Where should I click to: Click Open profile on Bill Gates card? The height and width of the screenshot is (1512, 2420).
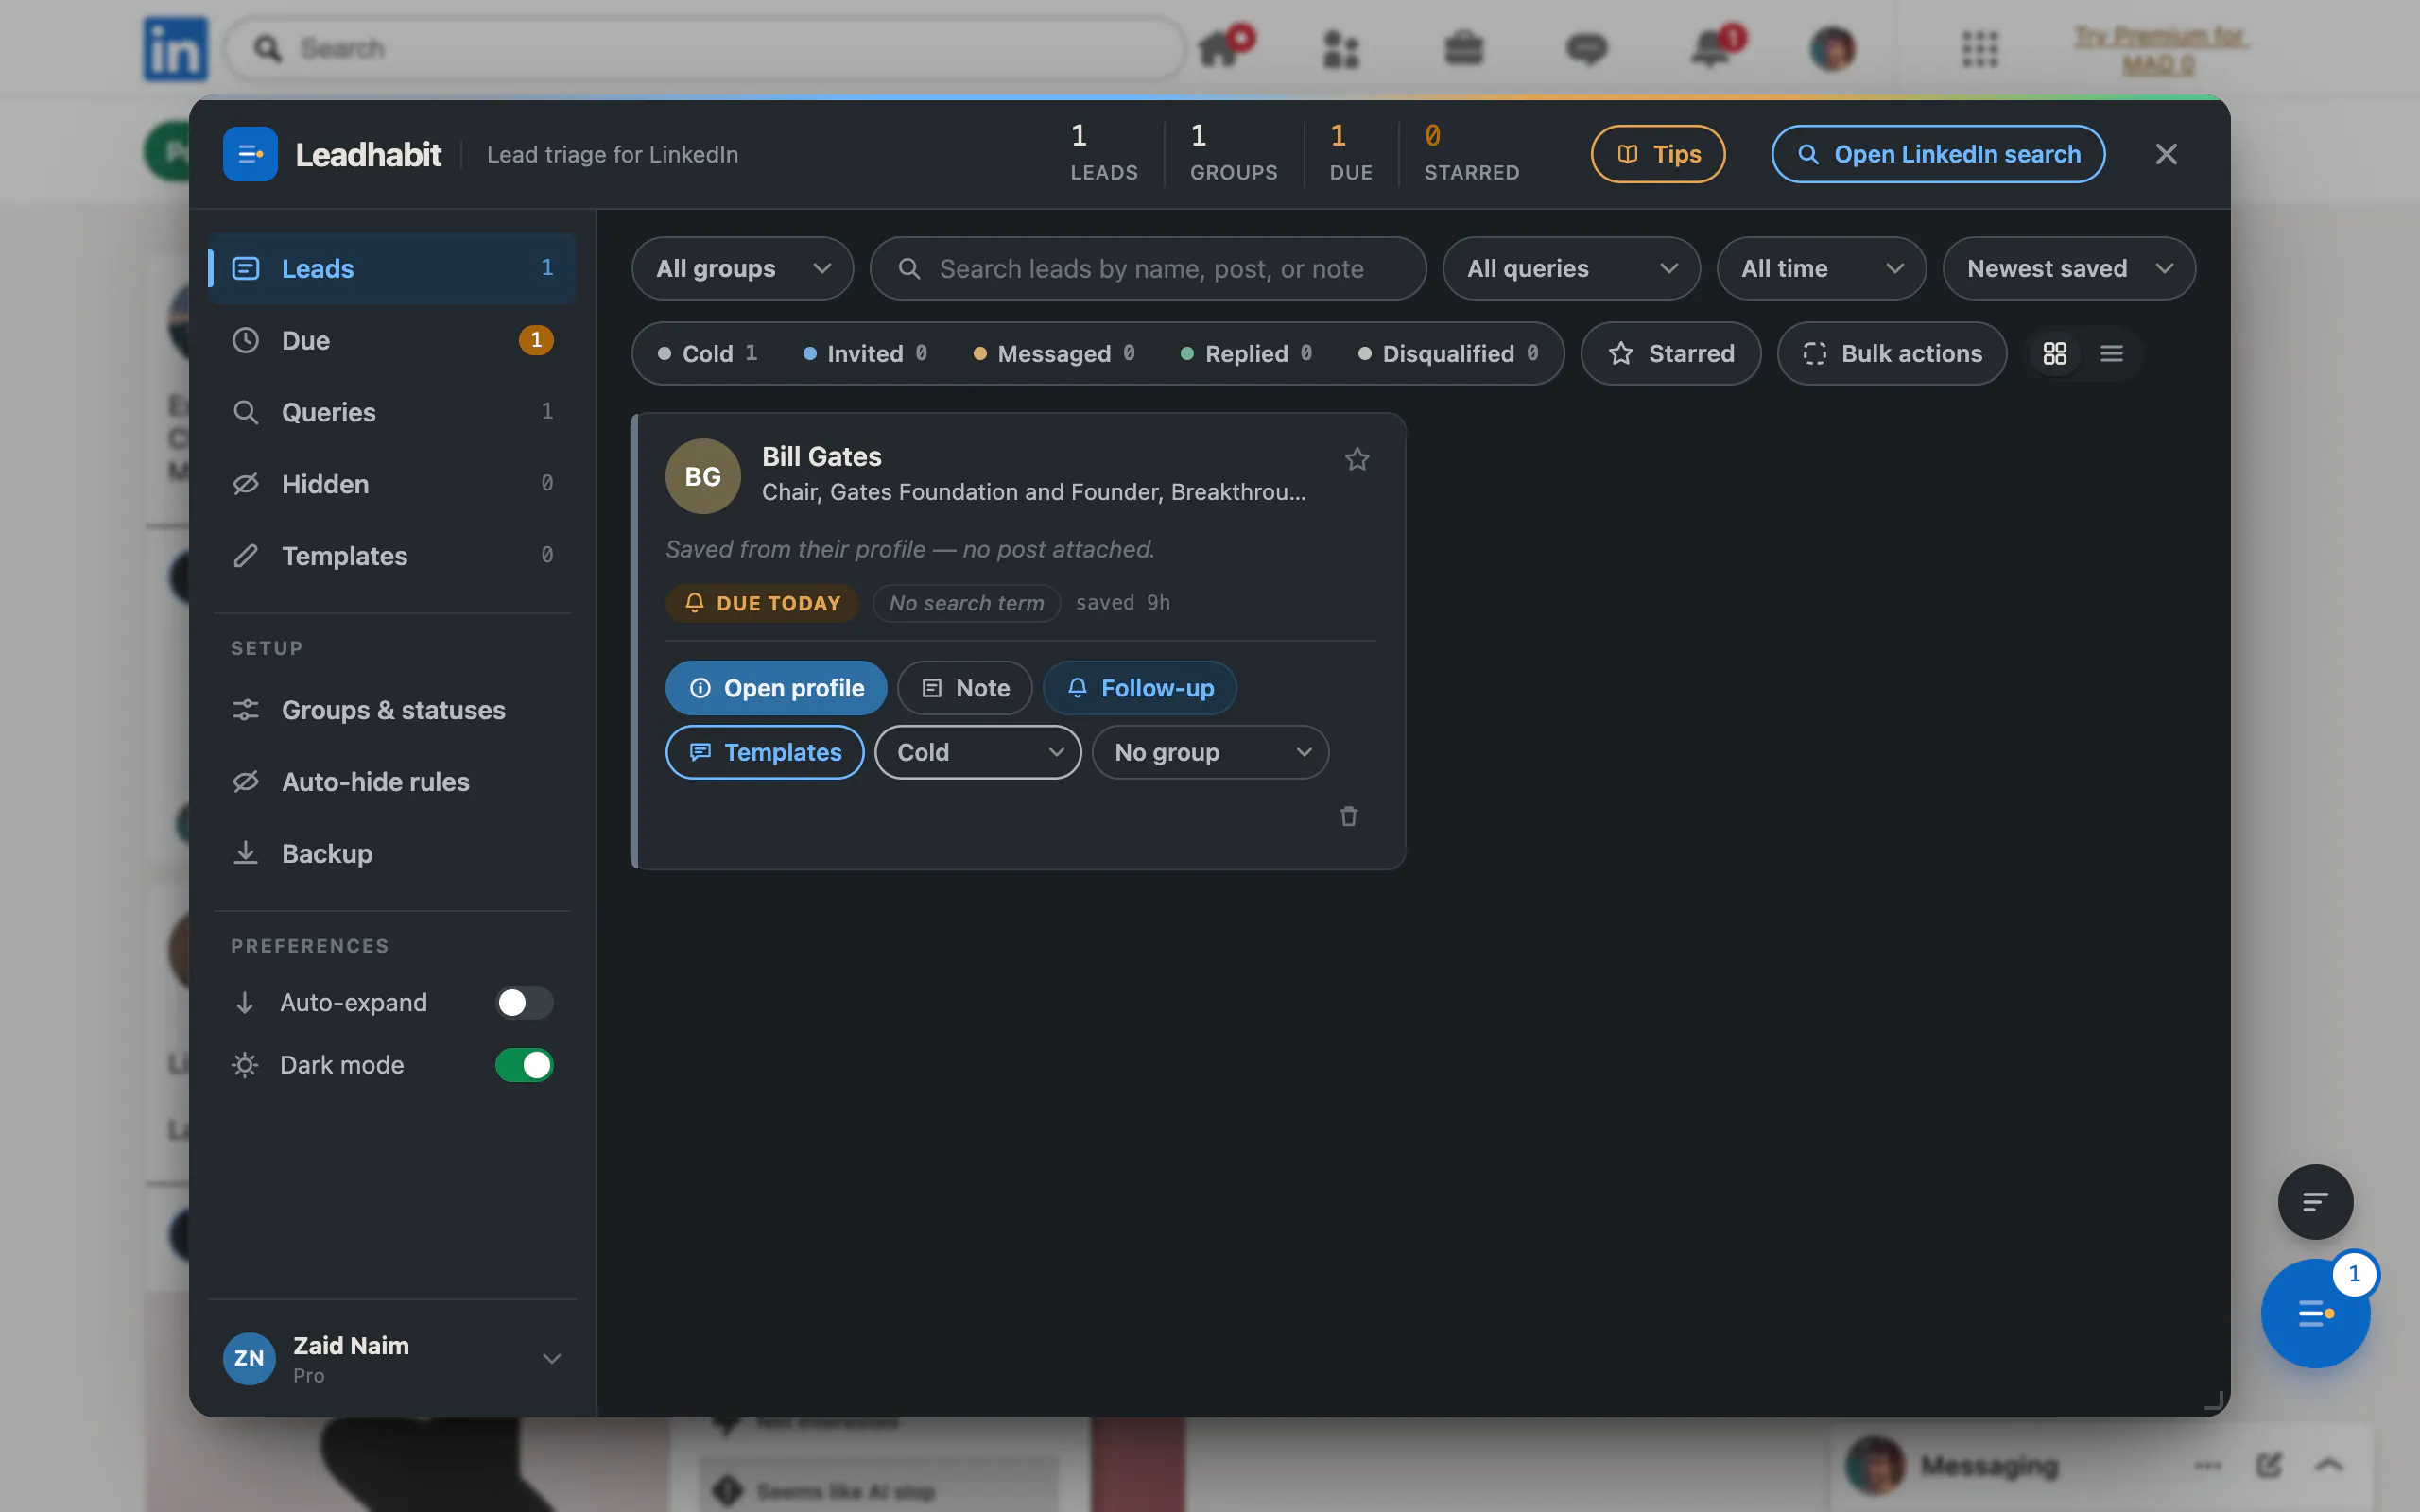(x=776, y=688)
